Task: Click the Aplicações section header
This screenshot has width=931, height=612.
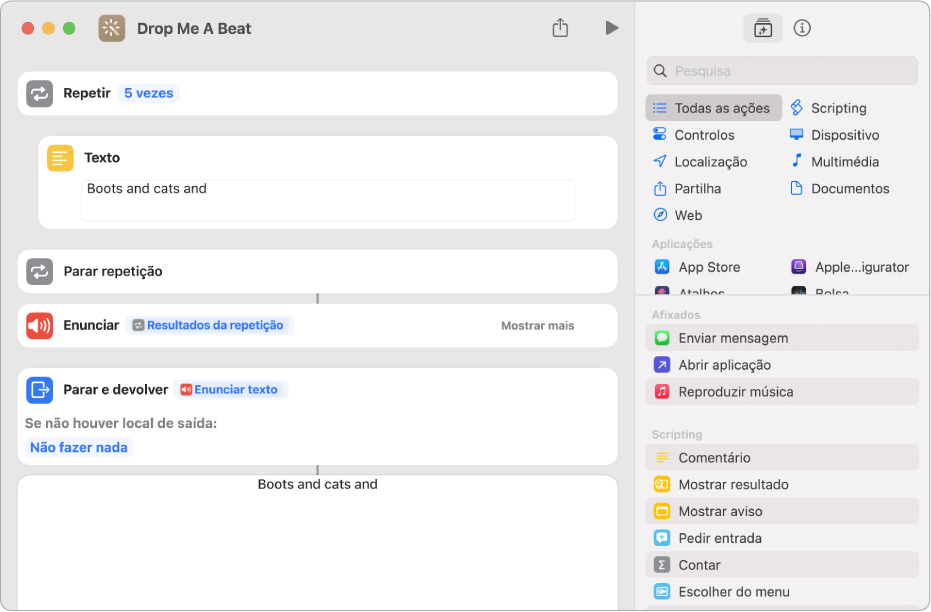Action: [682, 244]
